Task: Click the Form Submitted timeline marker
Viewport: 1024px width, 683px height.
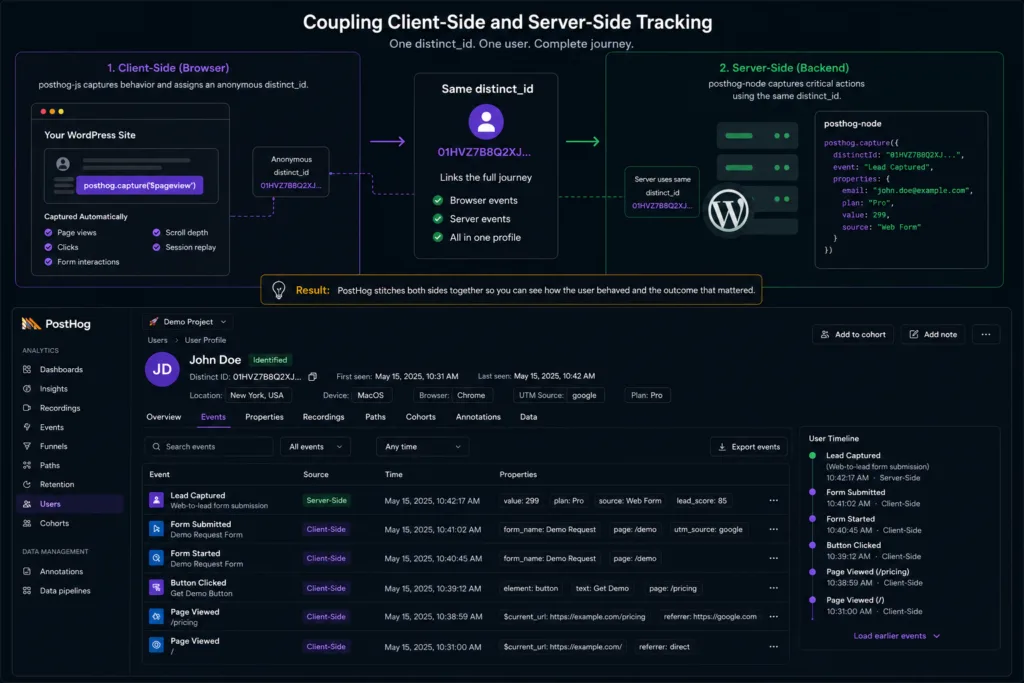Action: click(812, 492)
